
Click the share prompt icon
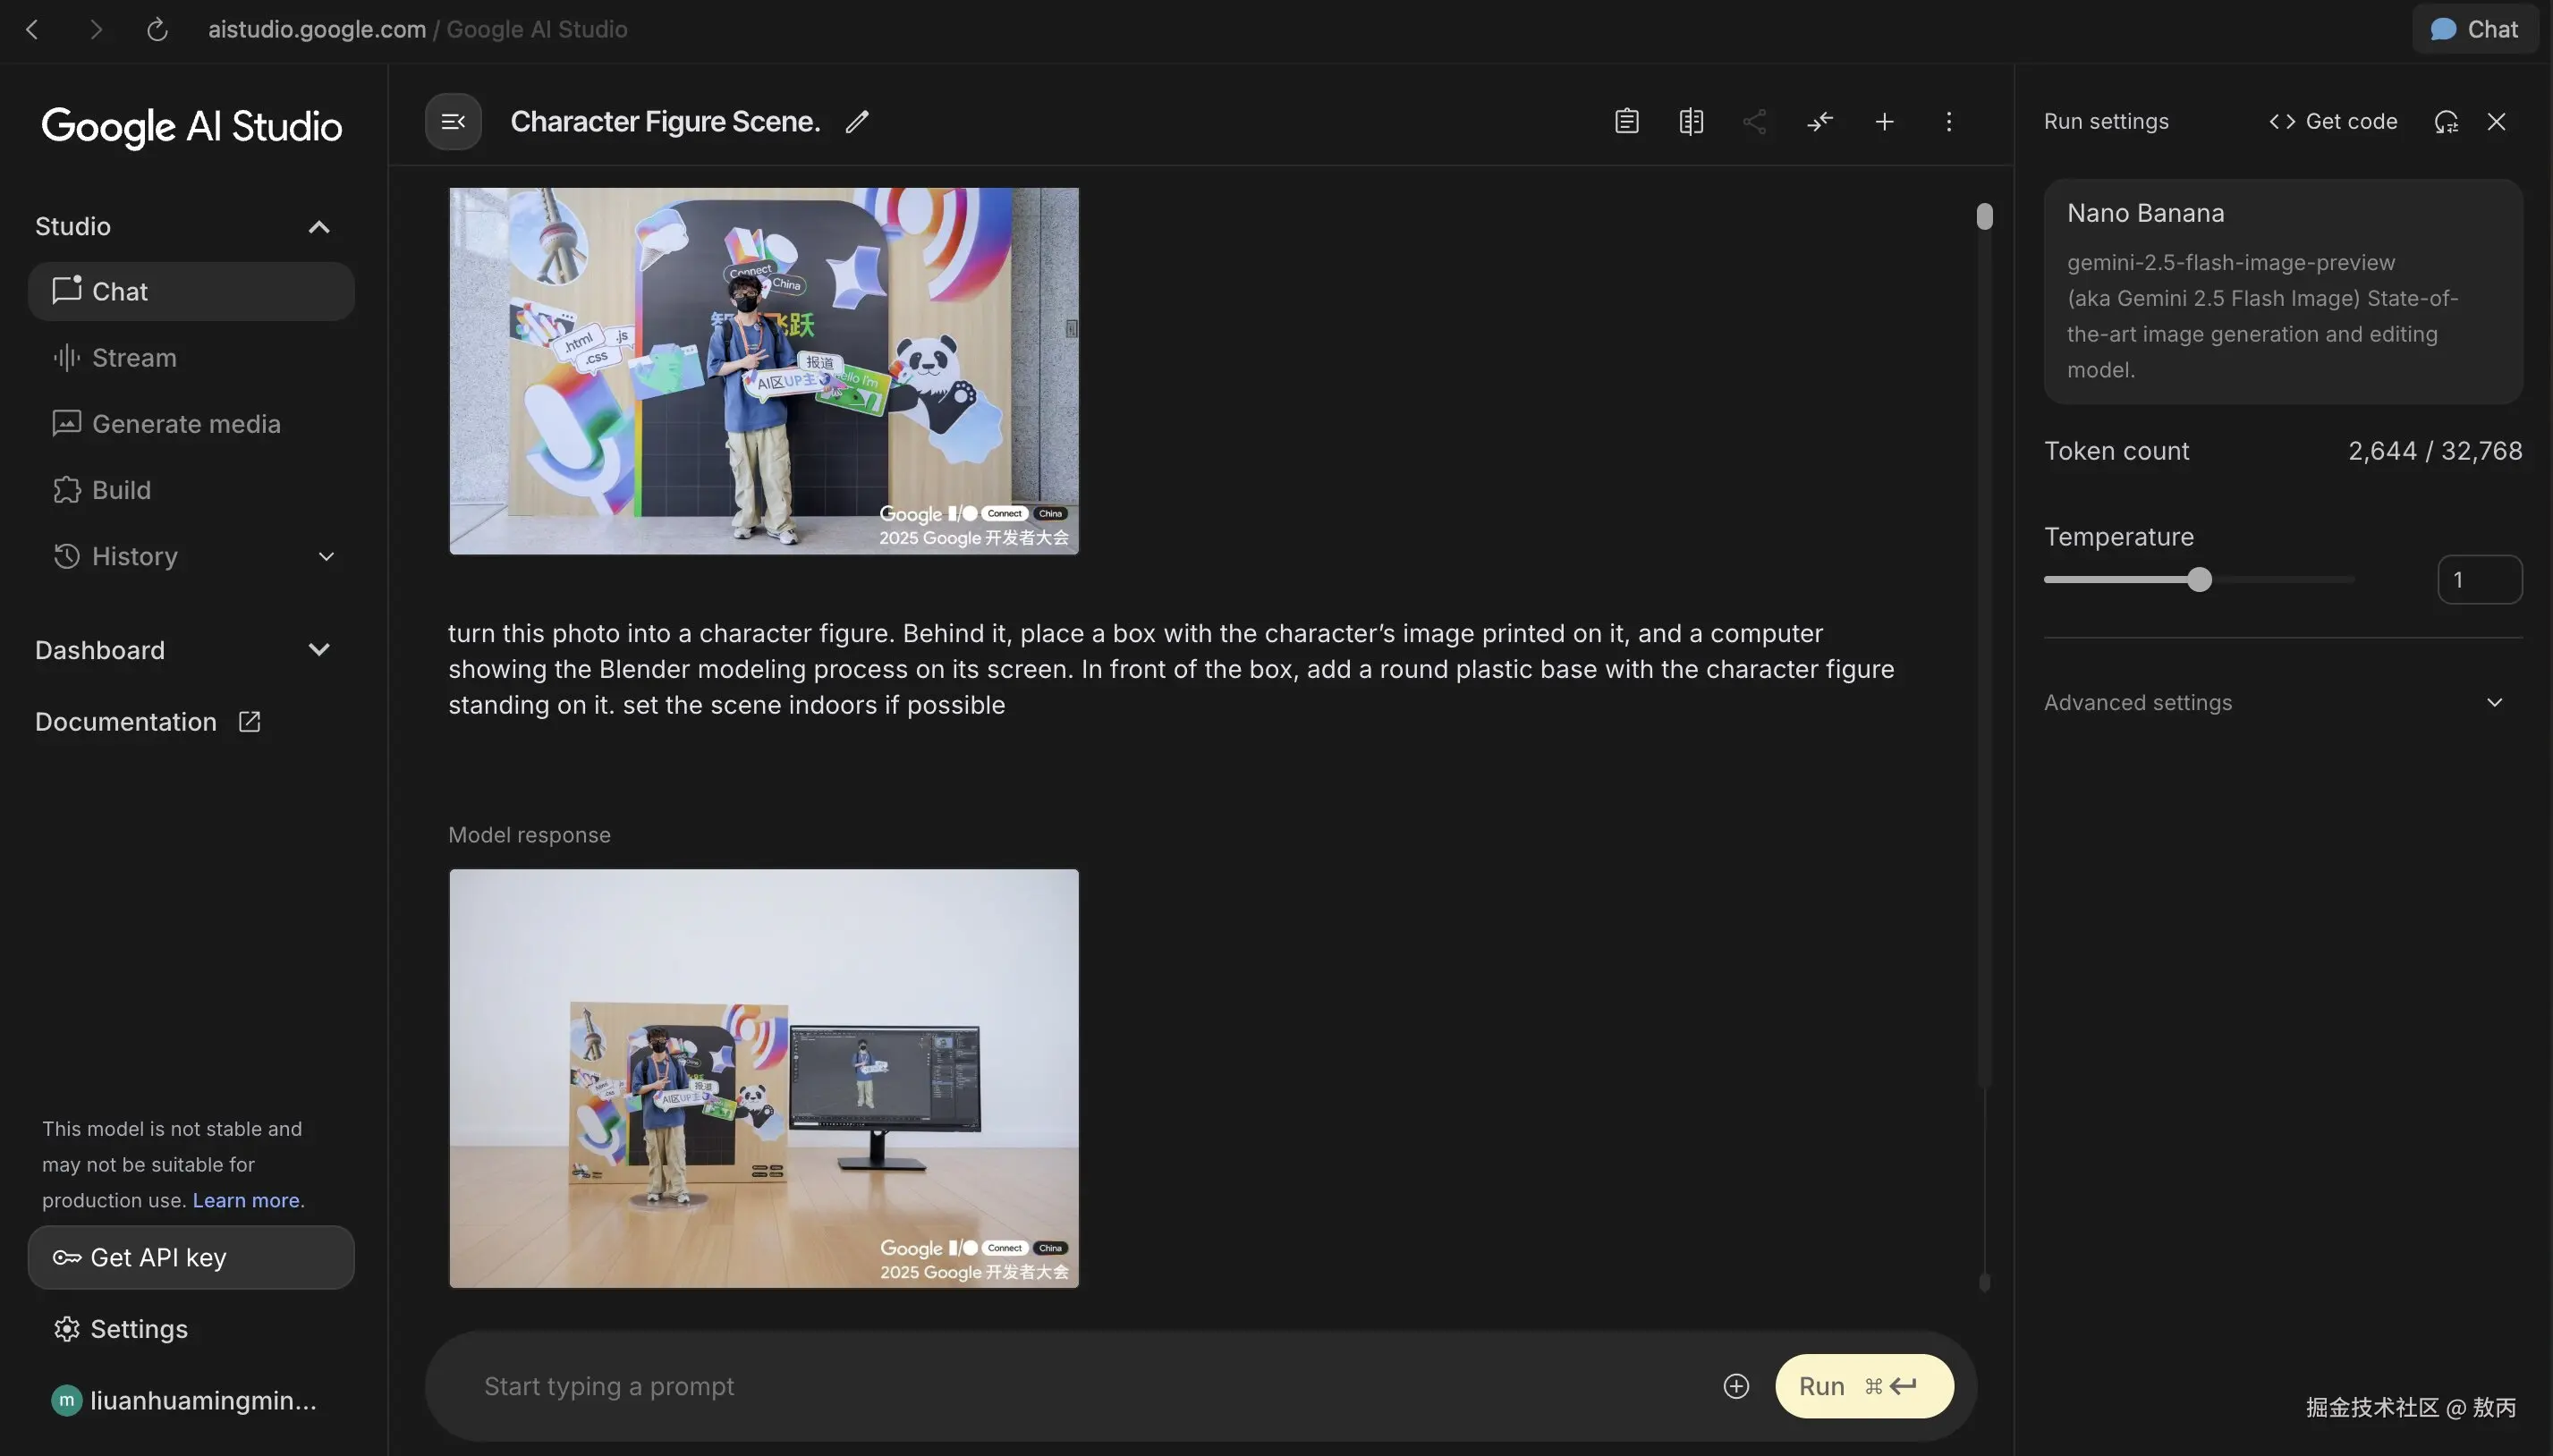coord(1755,122)
